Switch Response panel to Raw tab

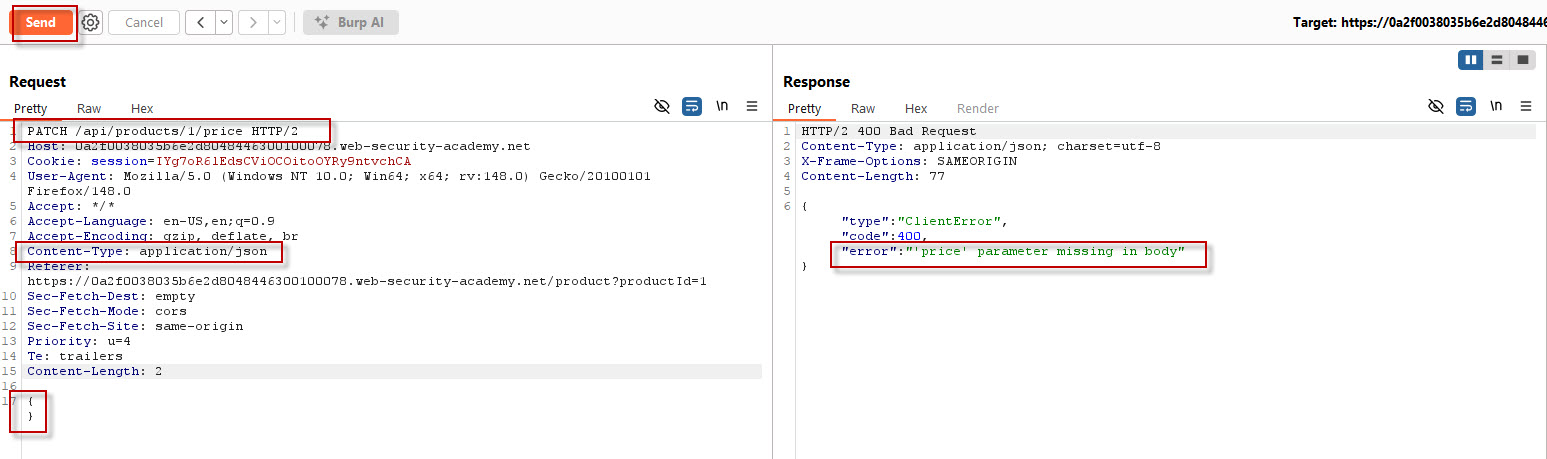pyautogui.click(x=863, y=108)
